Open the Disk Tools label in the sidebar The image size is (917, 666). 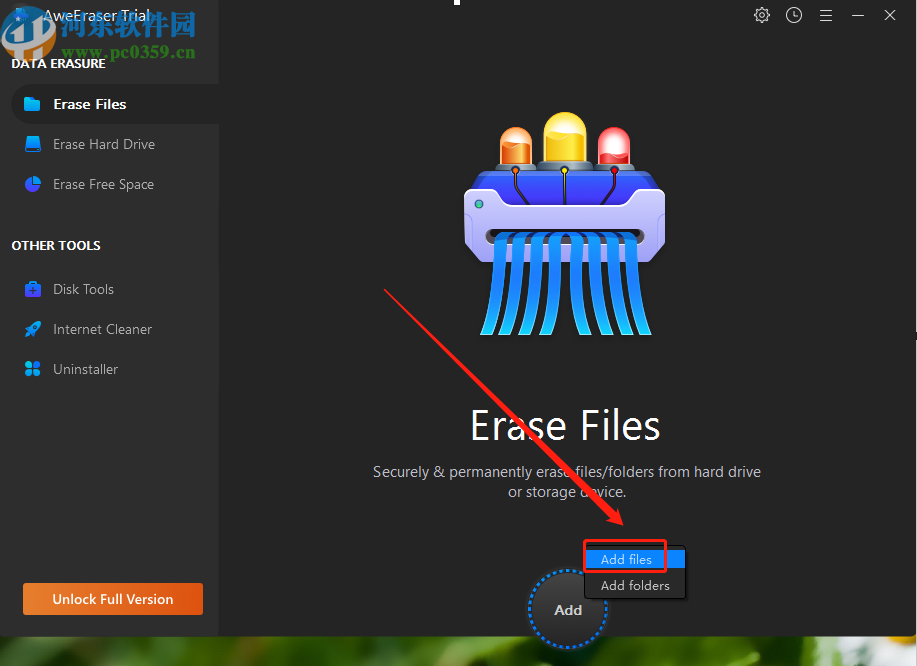(x=84, y=289)
